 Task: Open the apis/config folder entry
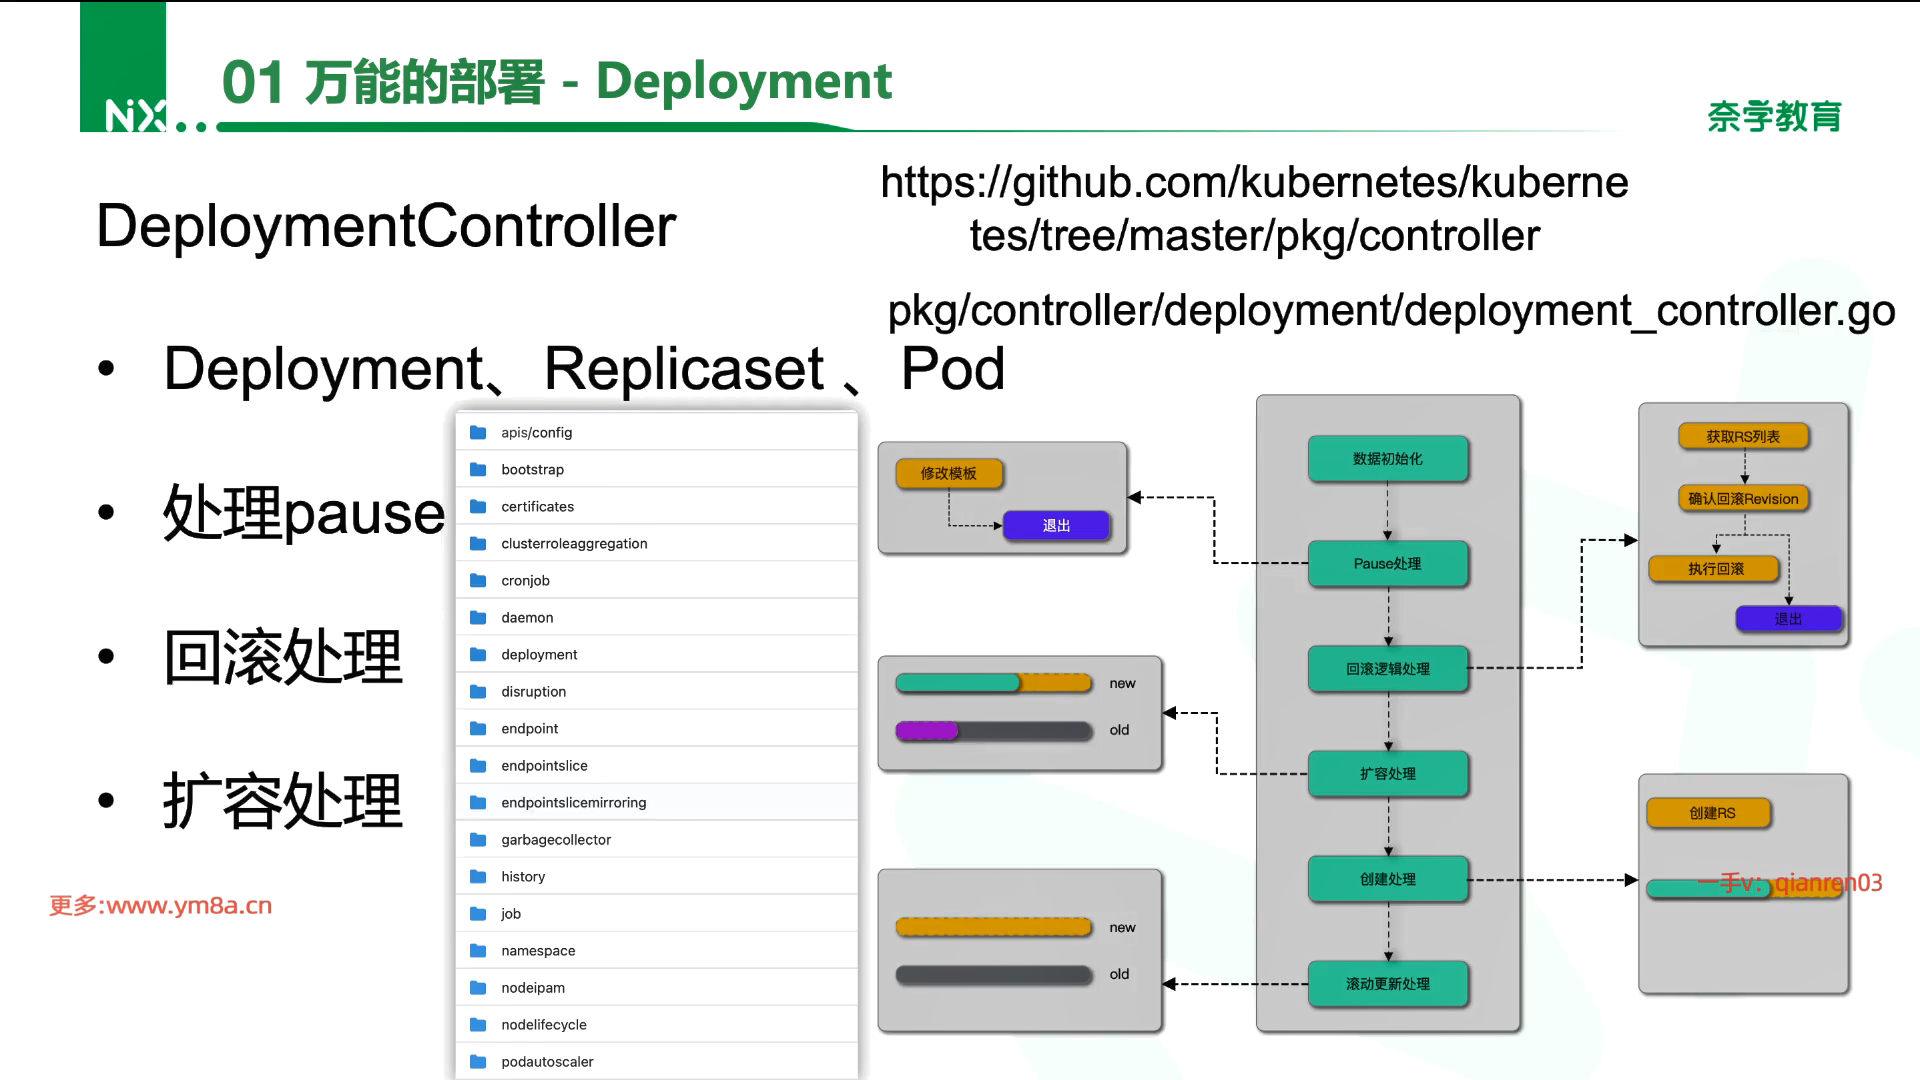coord(536,432)
